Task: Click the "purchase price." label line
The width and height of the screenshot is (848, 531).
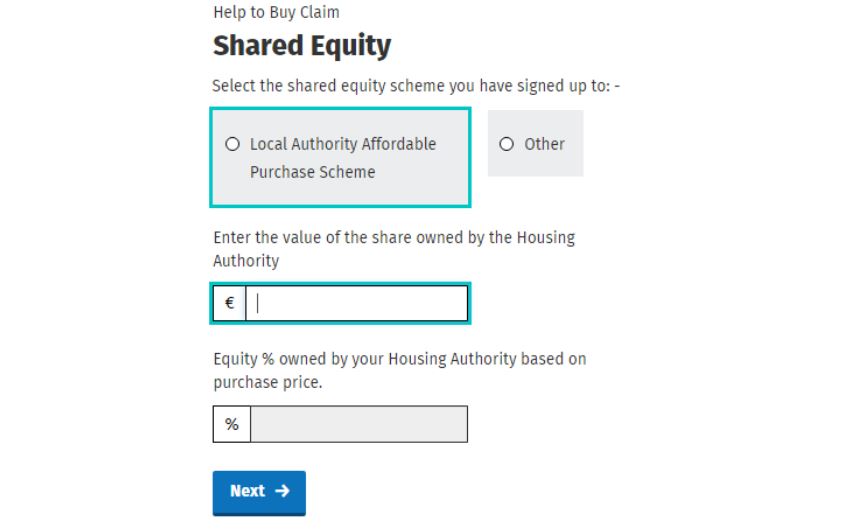Action: 267,382
